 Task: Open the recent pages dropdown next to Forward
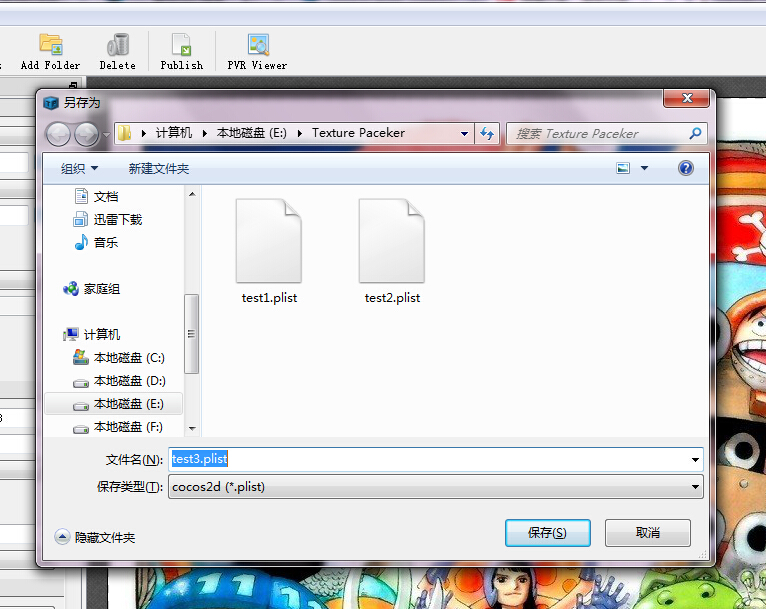(x=106, y=135)
